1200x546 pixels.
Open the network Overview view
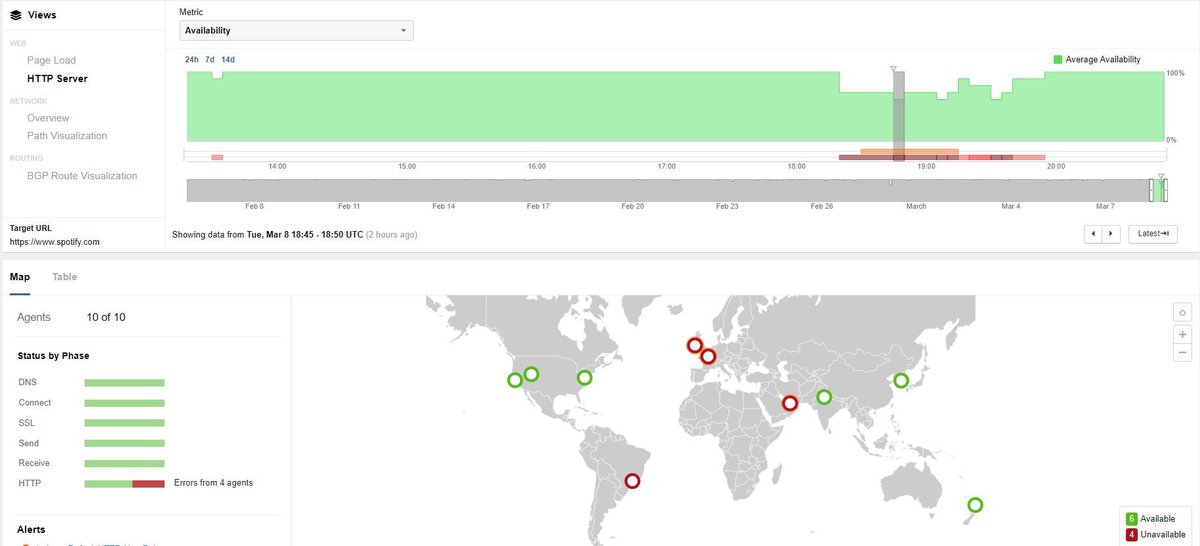[x=48, y=118]
